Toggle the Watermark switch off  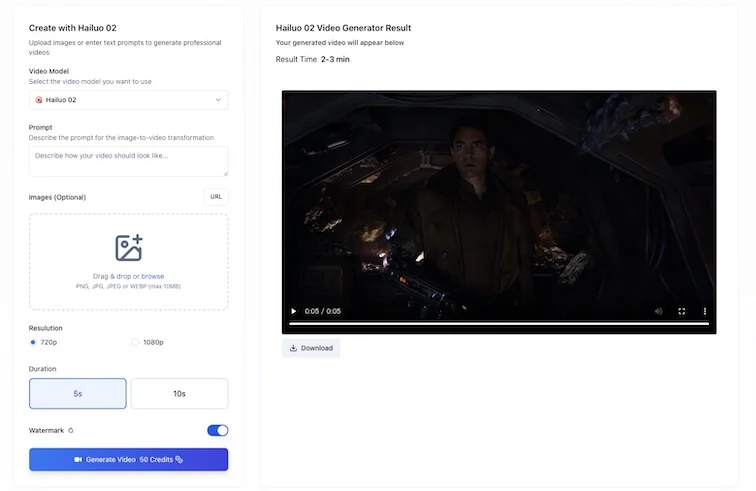pos(217,430)
